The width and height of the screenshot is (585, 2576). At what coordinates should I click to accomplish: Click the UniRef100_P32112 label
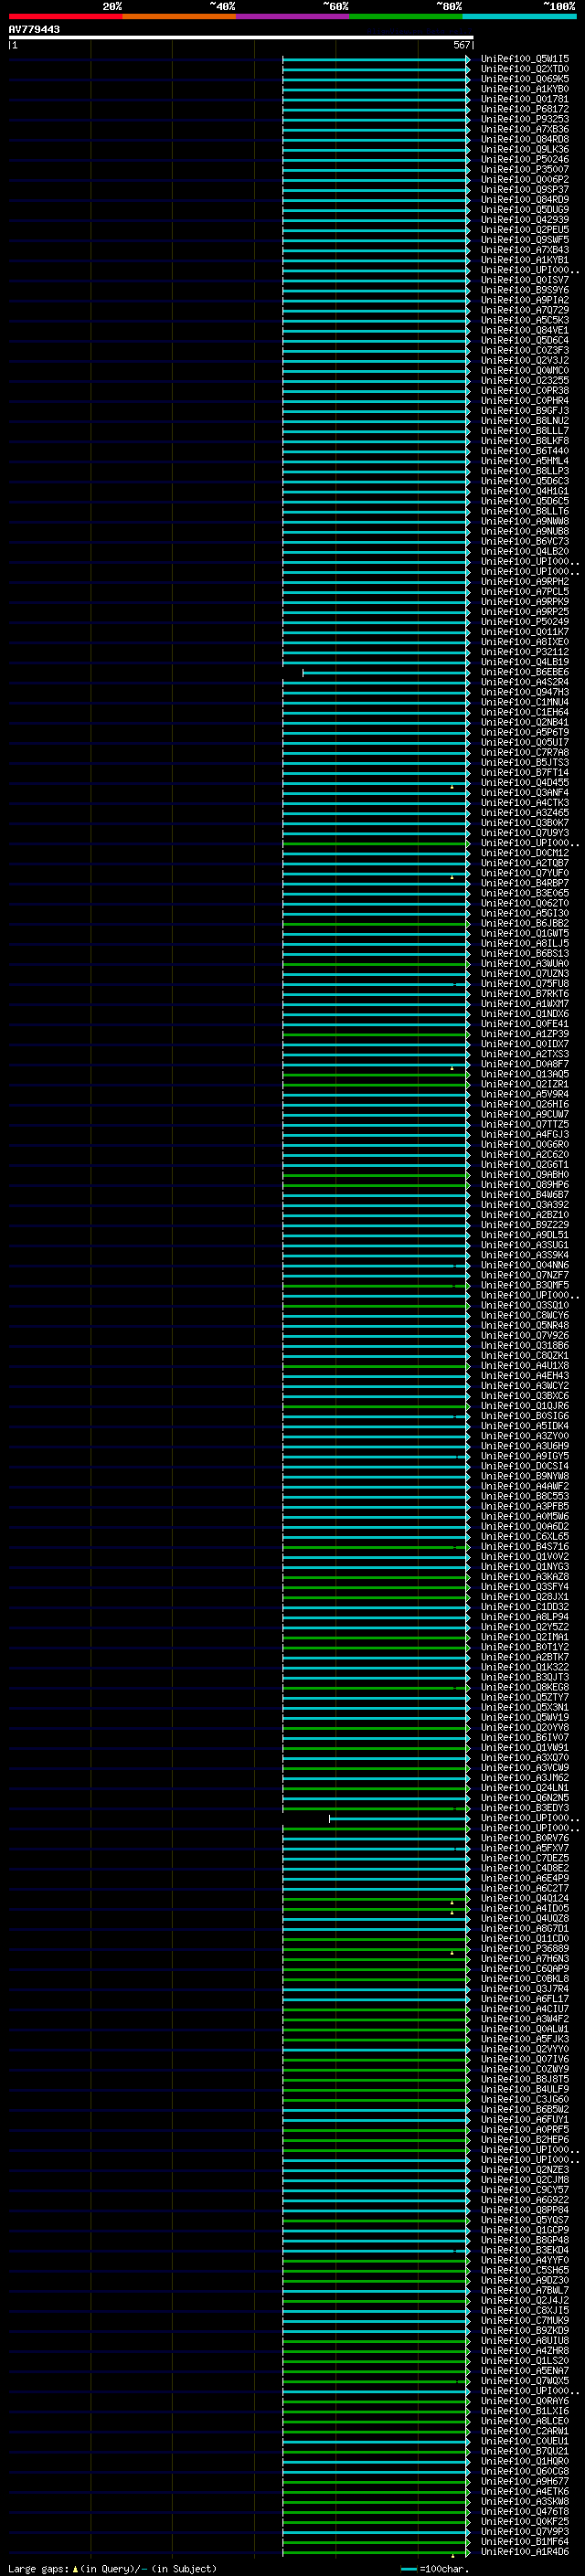[525, 652]
